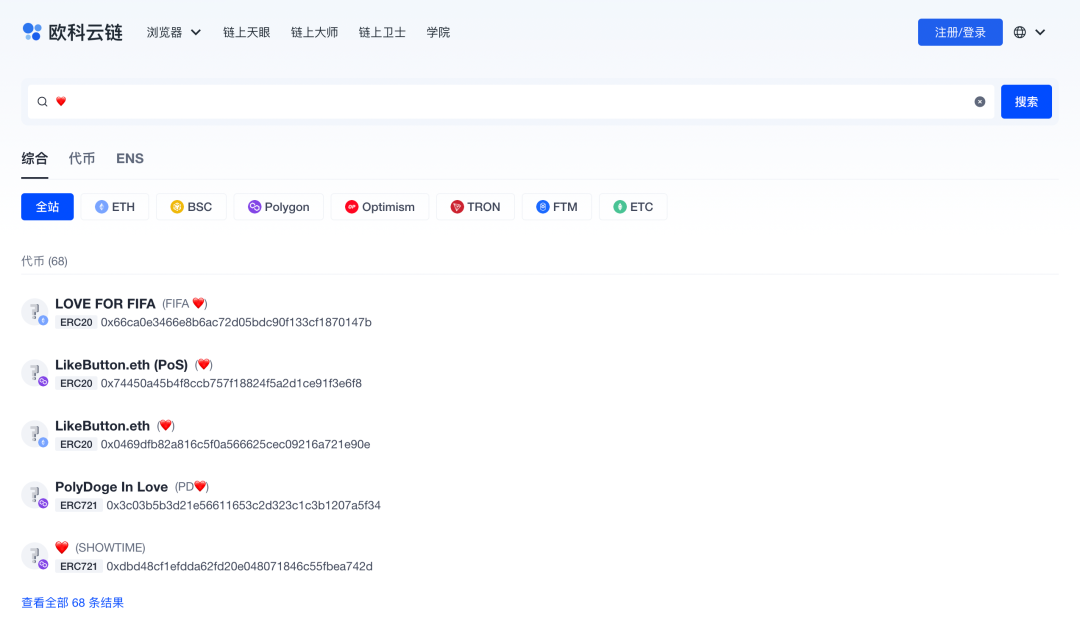Filter results by Polygon chain
Image resolution: width=1080 pixels, height=622 pixels.
279,207
